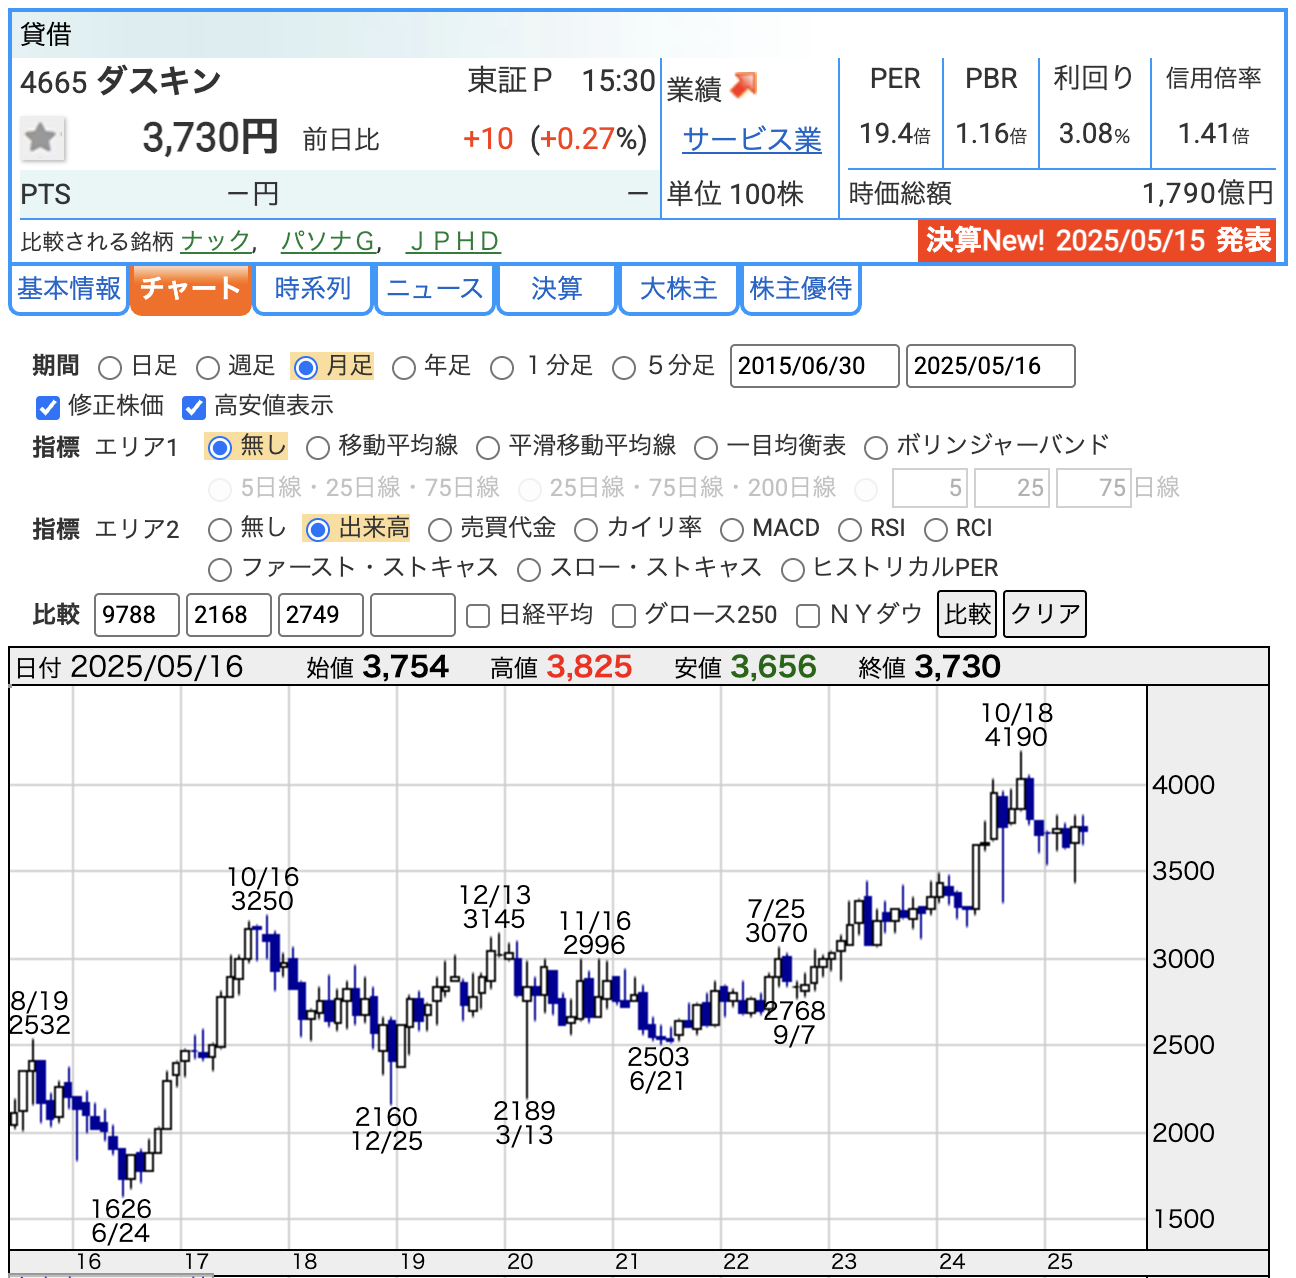This screenshot has width=1296, height=1278.
Task: Click the 業績 upward arrow icon
Action: pyautogui.click(x=744, y=86)
